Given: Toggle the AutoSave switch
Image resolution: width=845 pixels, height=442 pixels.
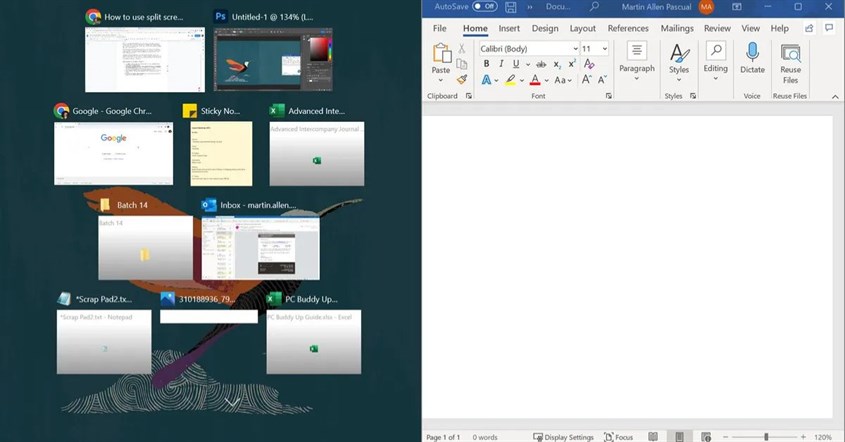Looking at the screenshot, I should coord(484,7).
